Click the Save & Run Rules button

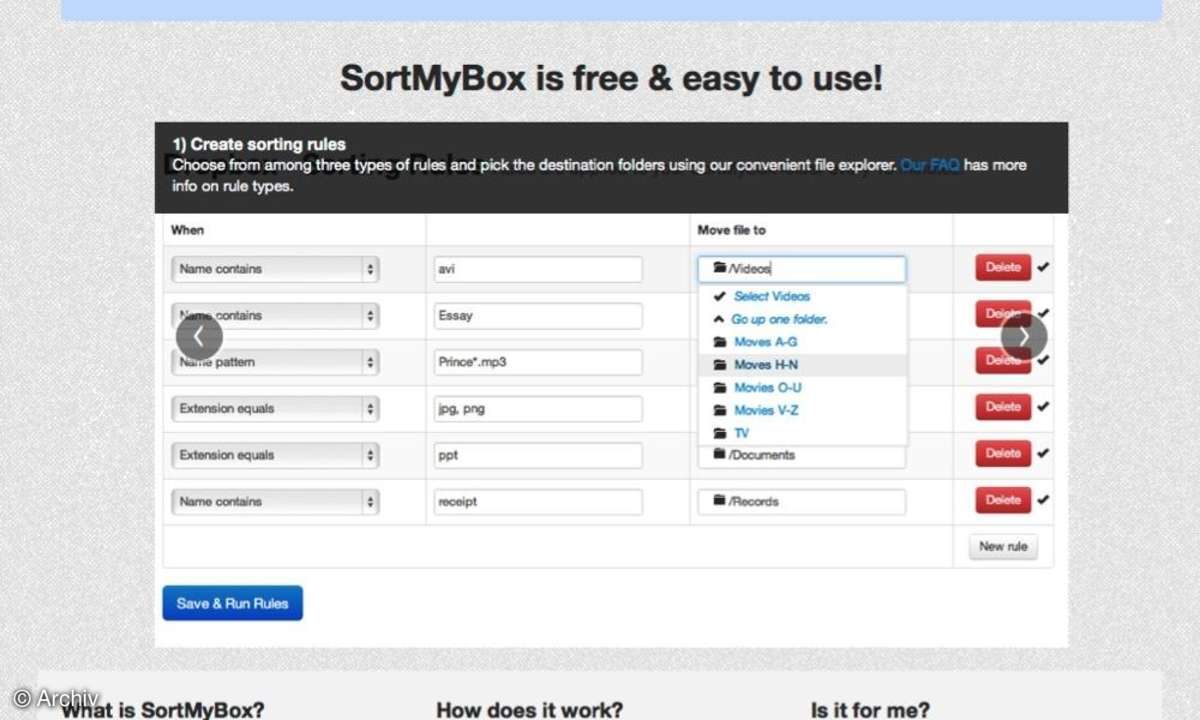[233, 603]
